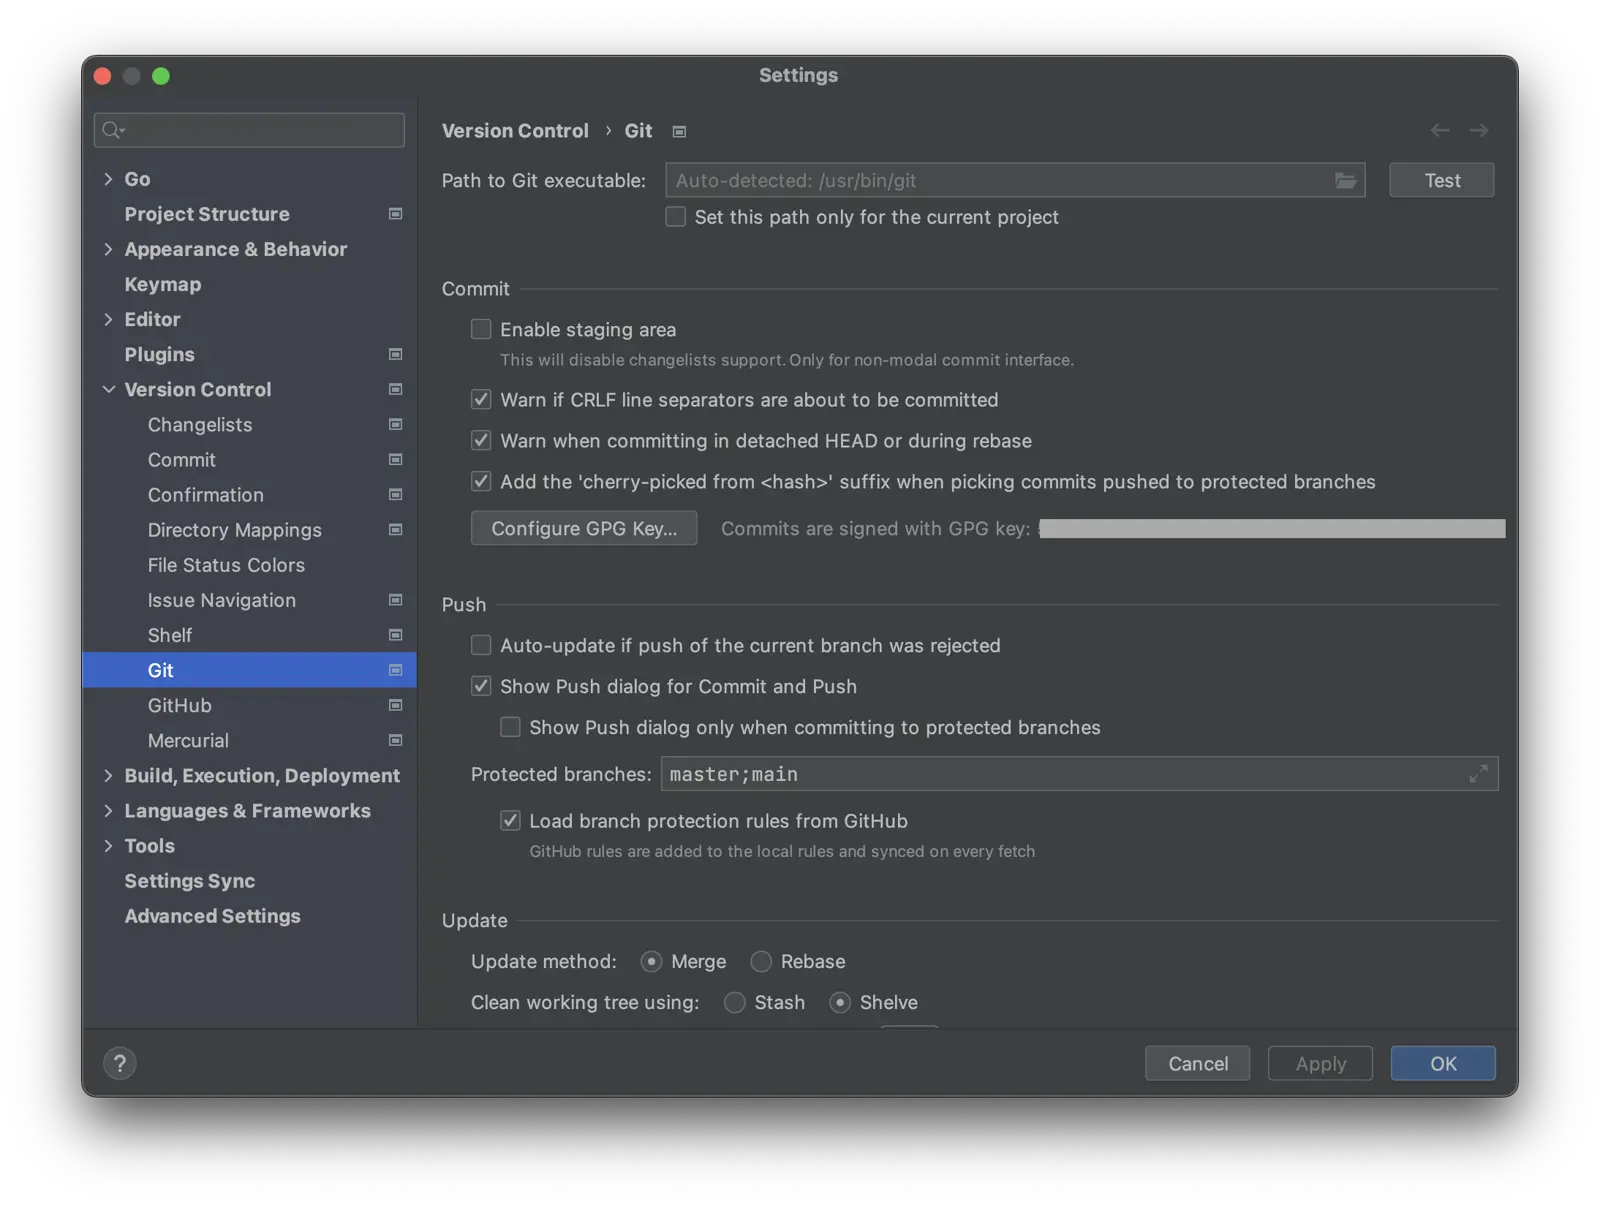Click the project-level icon beside Git breadcrumb
This screenshot has width=1600, height=1205.
point(680,132)
